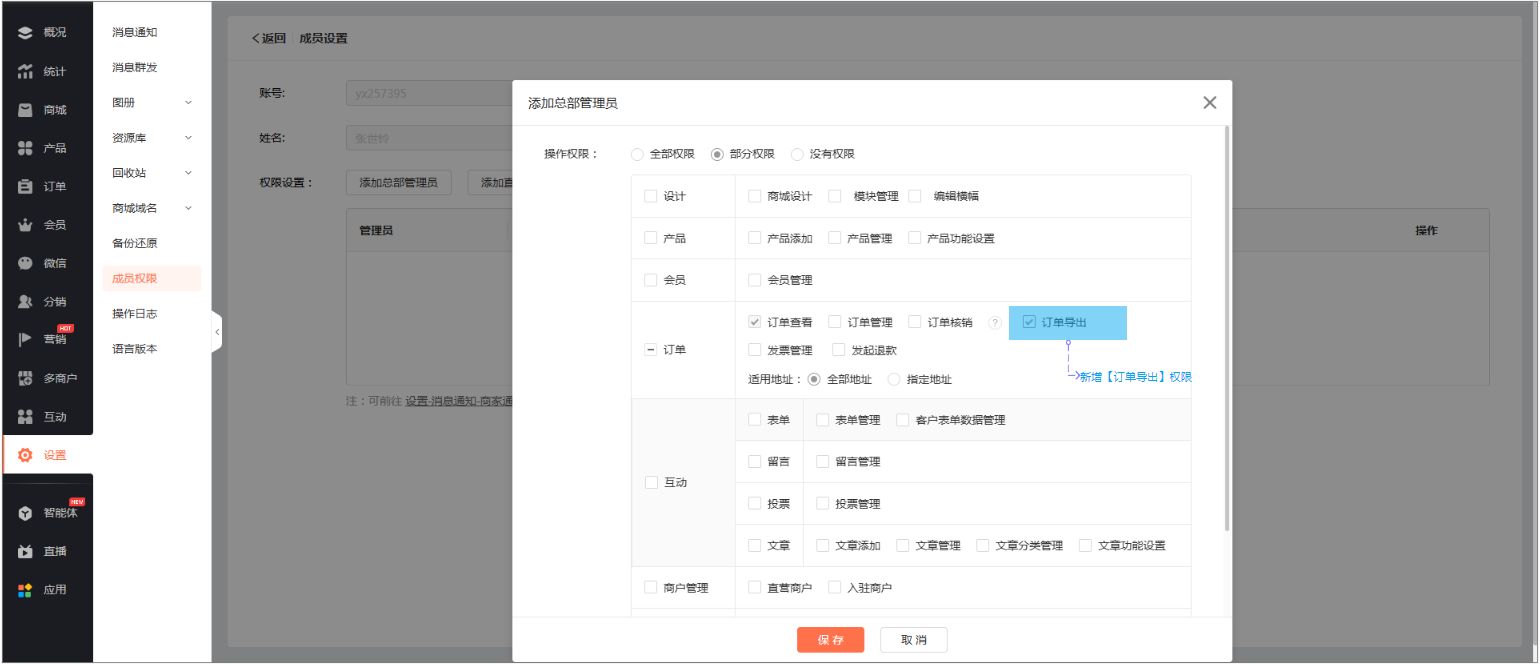Close the 添加总部管理员 dialog with X

tap(1209, 103)
